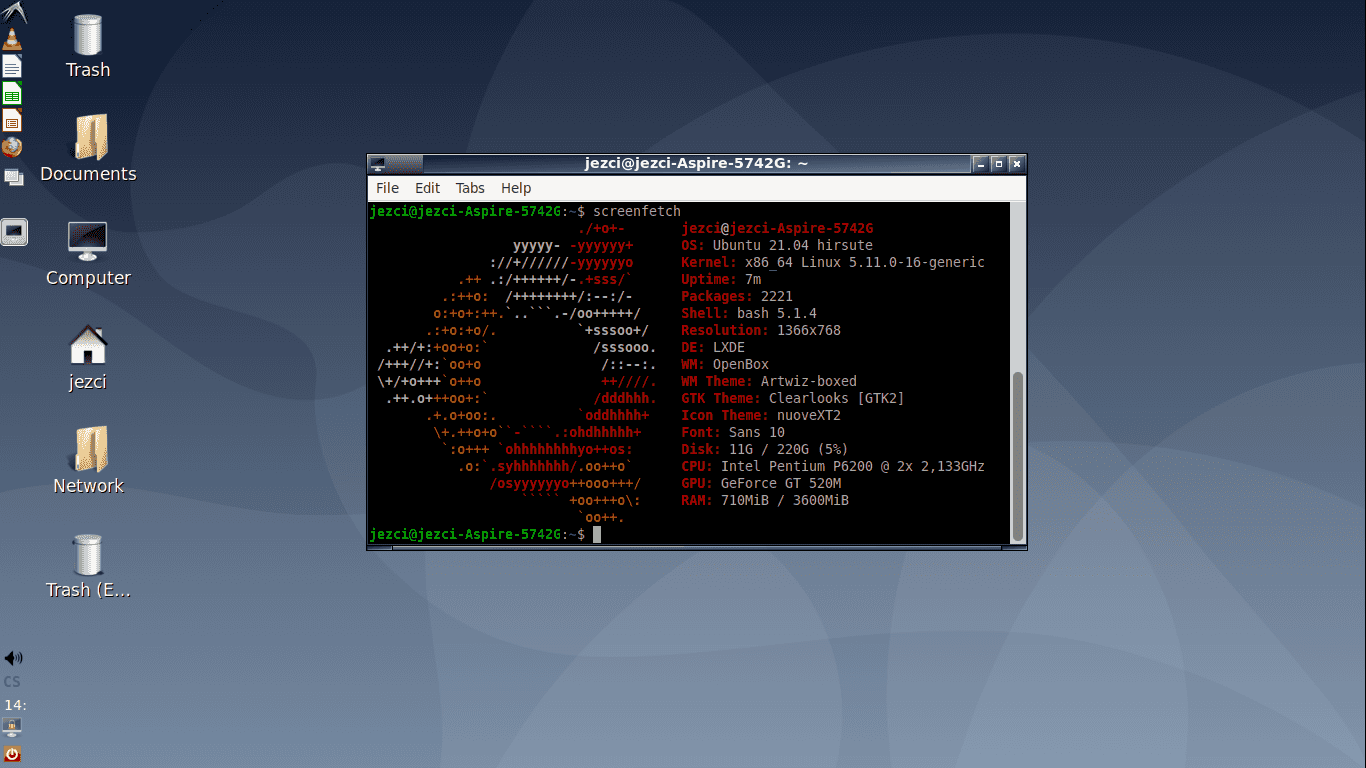Open the terminal launcher icon in the sidebar
Viewport: 1366px width, 768px height.
(13, 232)
